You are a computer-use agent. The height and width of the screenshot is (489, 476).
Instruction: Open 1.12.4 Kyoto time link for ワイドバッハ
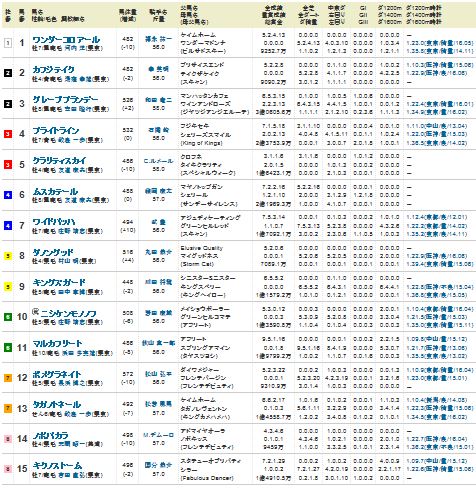[437, 217]
